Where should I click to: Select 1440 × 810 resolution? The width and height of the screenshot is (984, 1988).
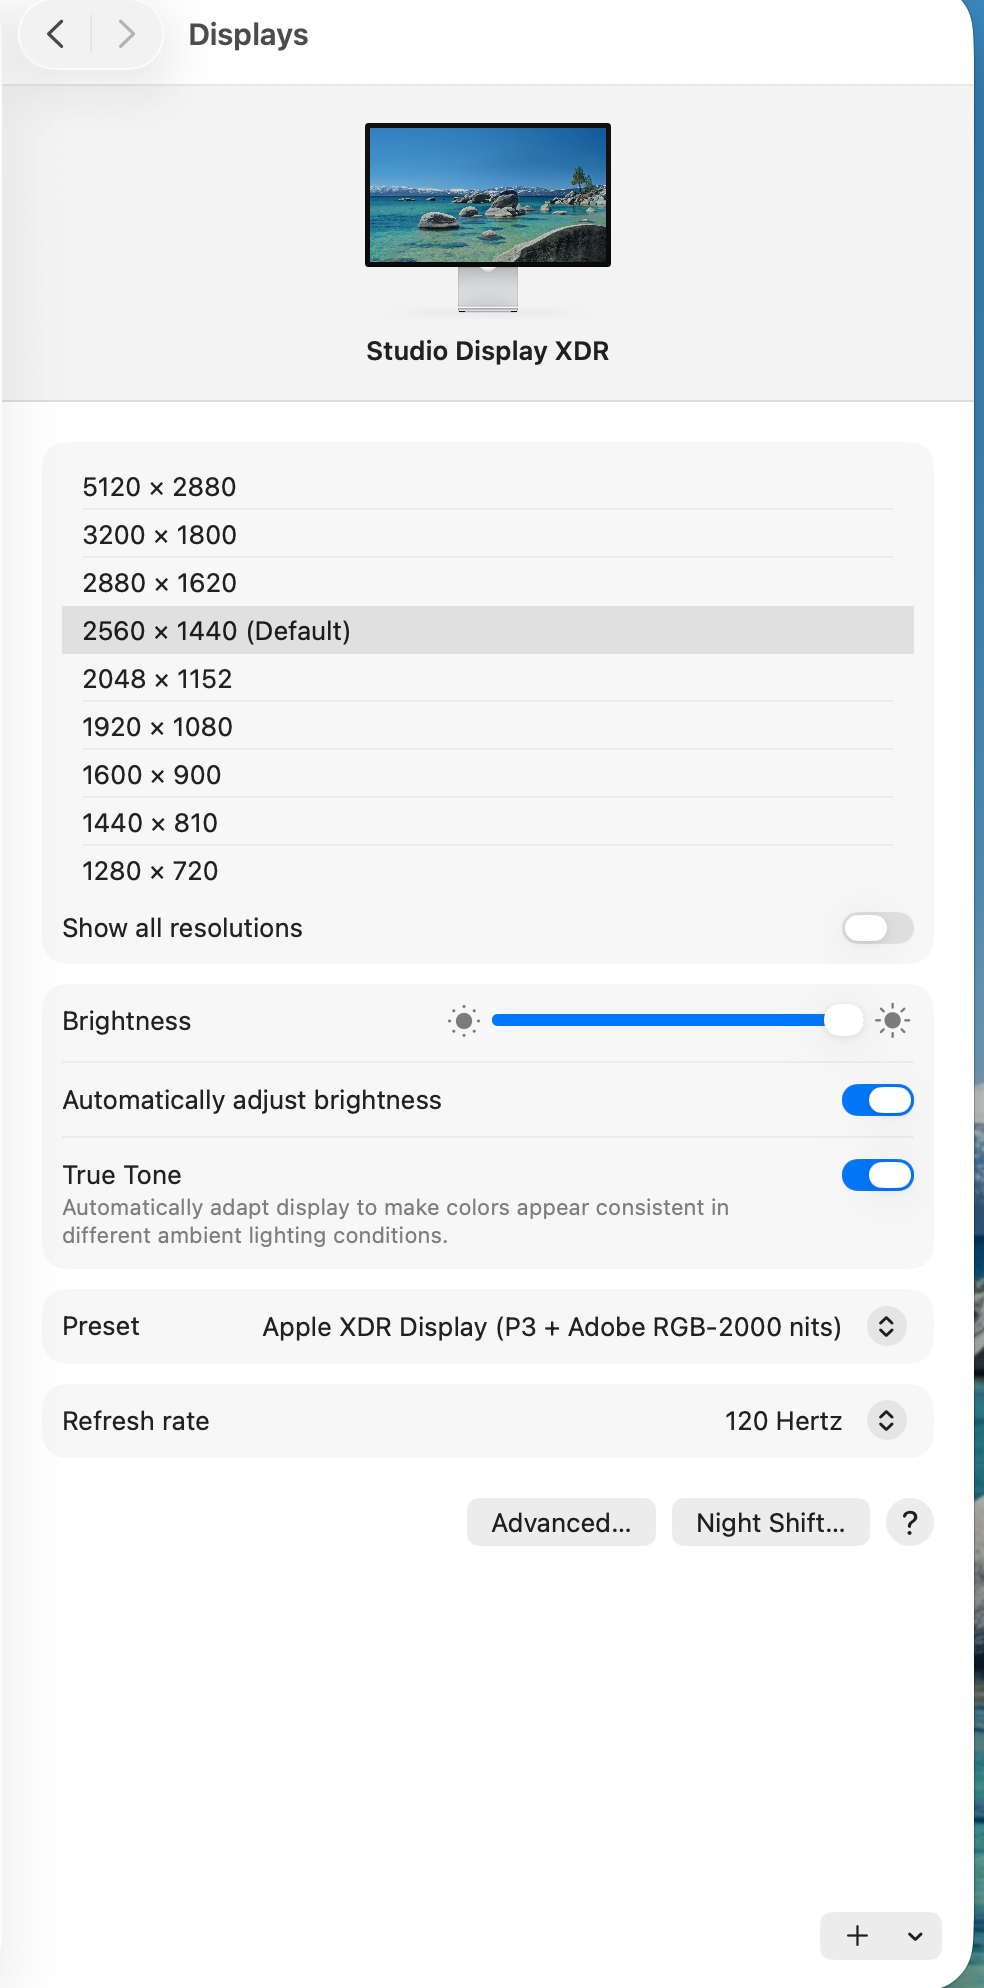(488, 823)
